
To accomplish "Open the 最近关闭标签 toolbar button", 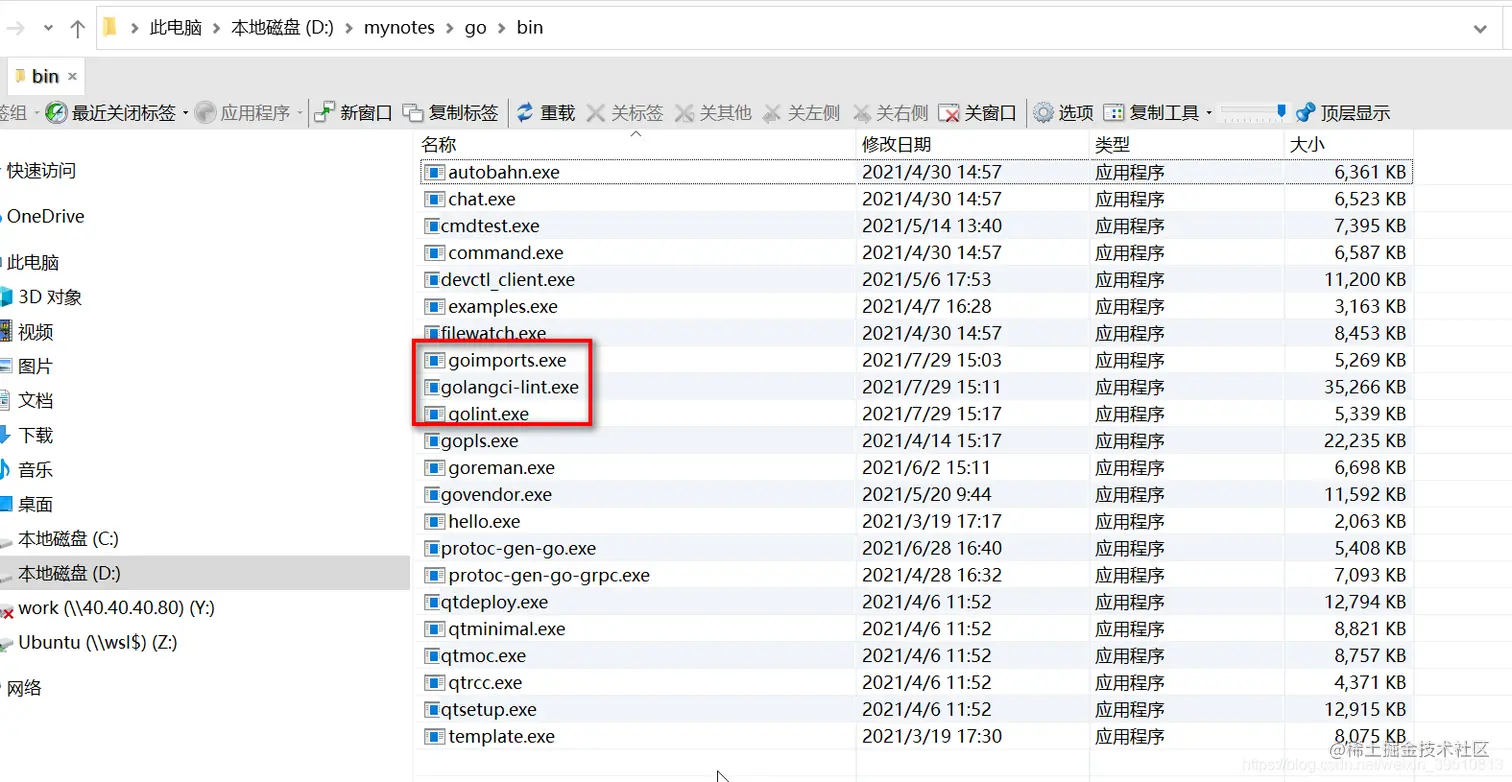I will (111, 113).
